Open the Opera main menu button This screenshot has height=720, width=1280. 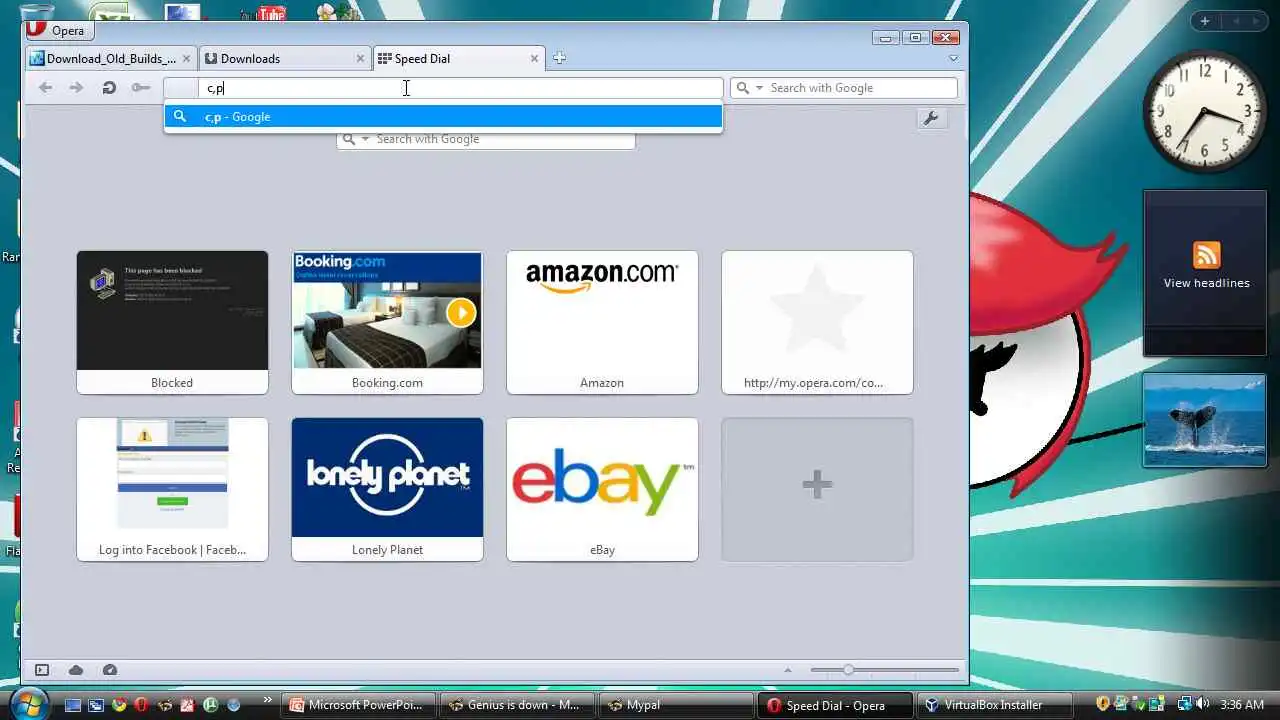click(x=59, y=30)
